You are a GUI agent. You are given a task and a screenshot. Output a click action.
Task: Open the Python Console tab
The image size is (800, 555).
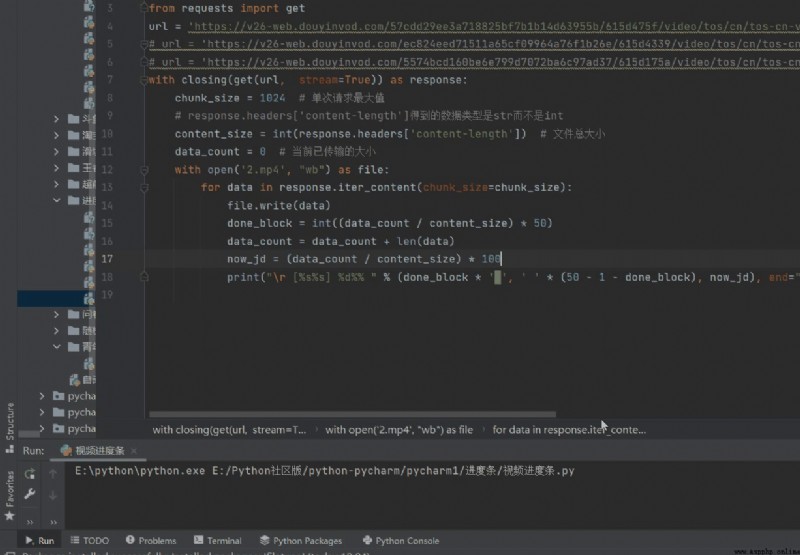pos(401,540)
